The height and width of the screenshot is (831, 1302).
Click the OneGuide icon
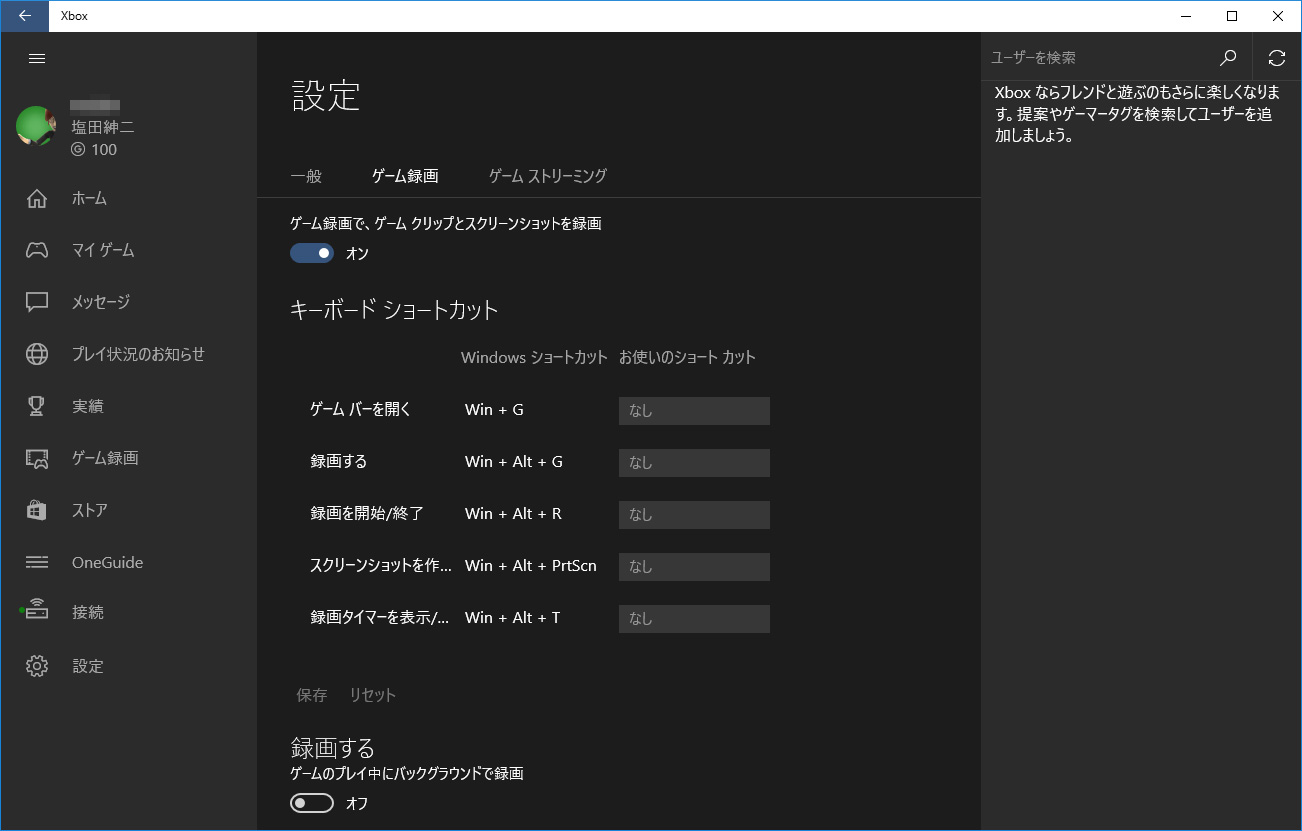point(37,562)
